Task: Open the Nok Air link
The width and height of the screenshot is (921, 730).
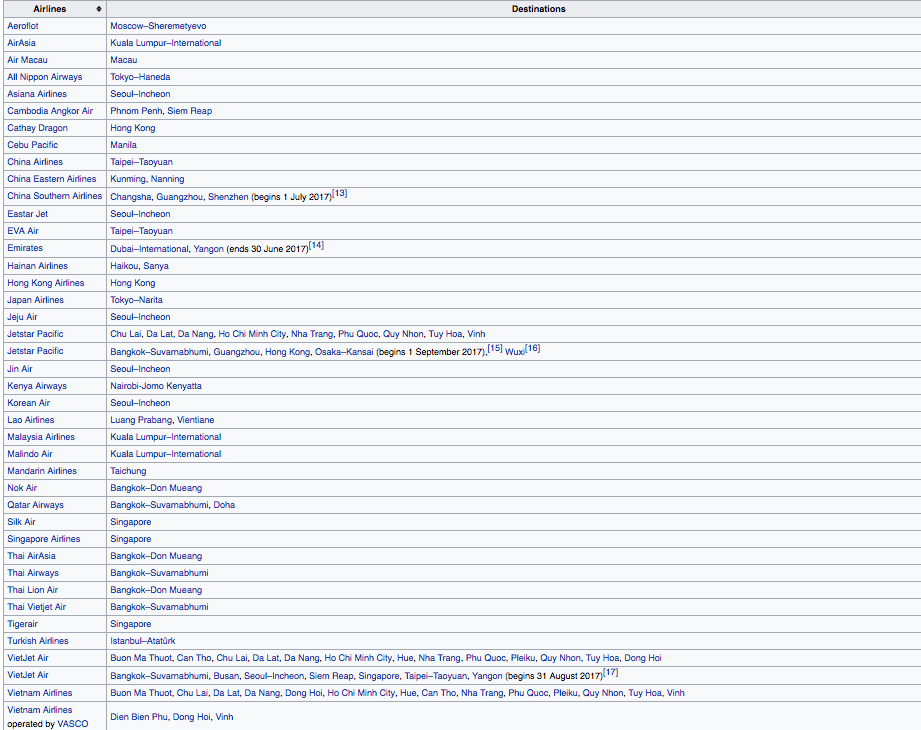Action: tap(22, 489)
